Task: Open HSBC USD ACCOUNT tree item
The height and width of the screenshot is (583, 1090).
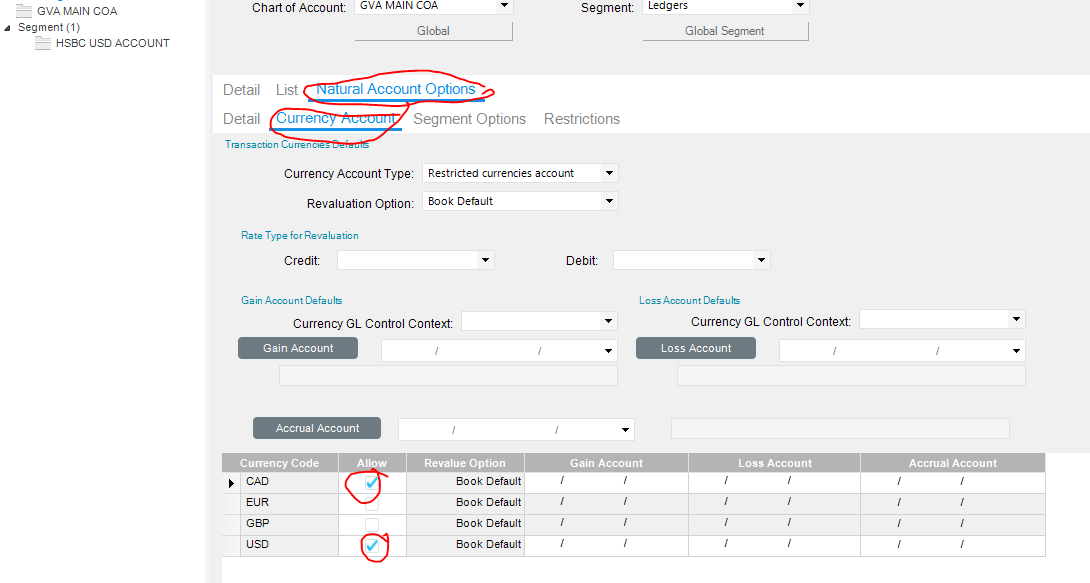Action: (x=113, y=43)
